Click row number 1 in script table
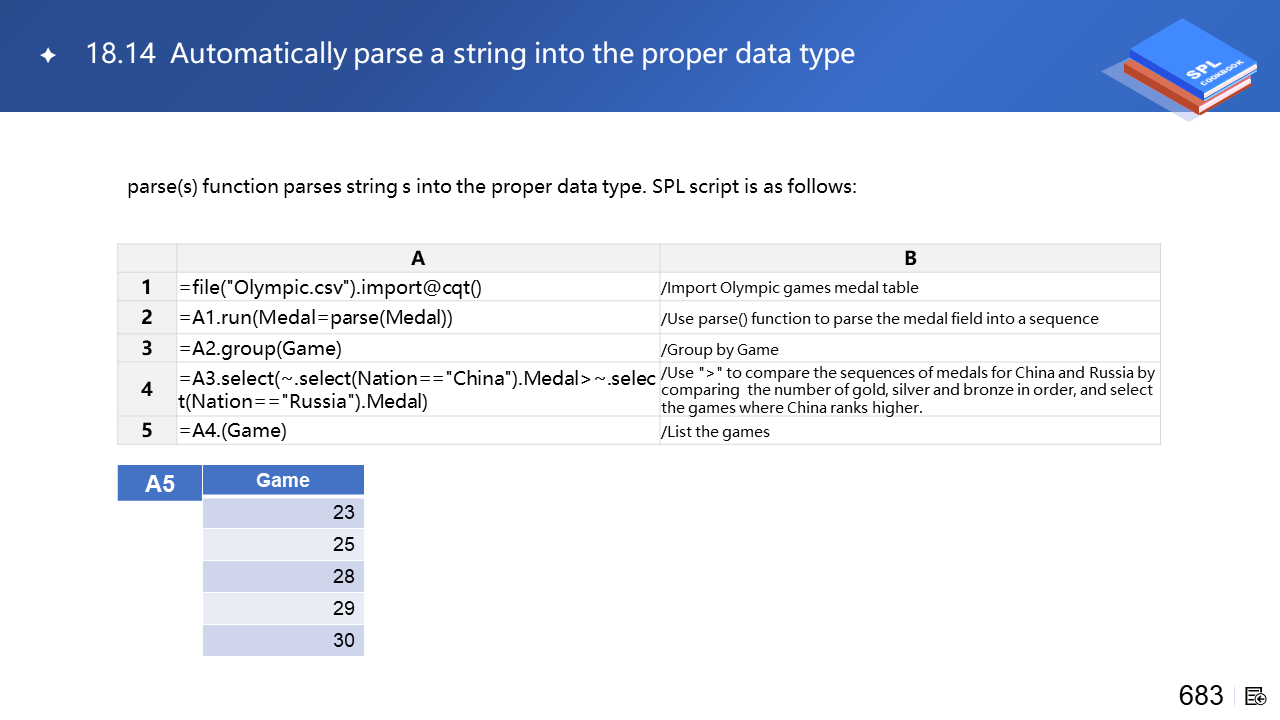The height and width of the screenshot is (720, 1280). tap(147, 287)
